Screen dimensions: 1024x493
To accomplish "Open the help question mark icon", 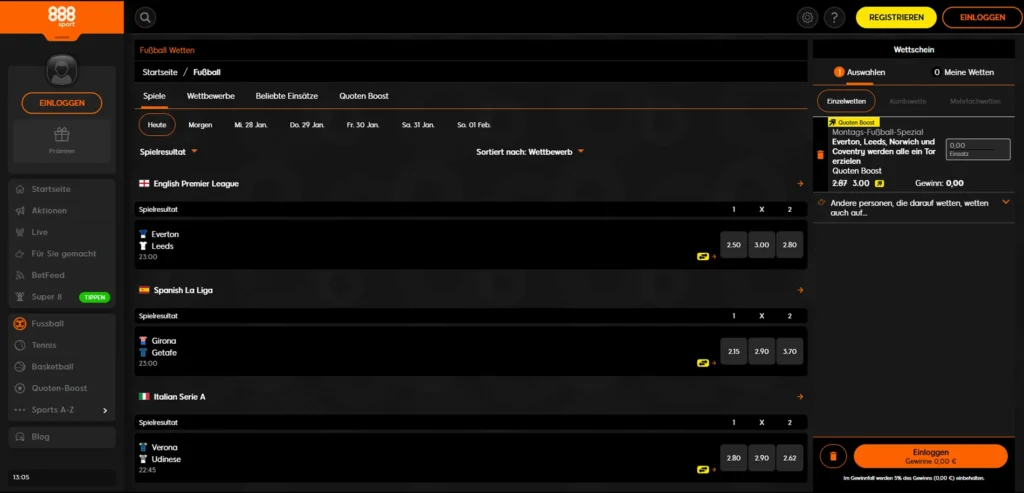I will click(x=834, y=18).
